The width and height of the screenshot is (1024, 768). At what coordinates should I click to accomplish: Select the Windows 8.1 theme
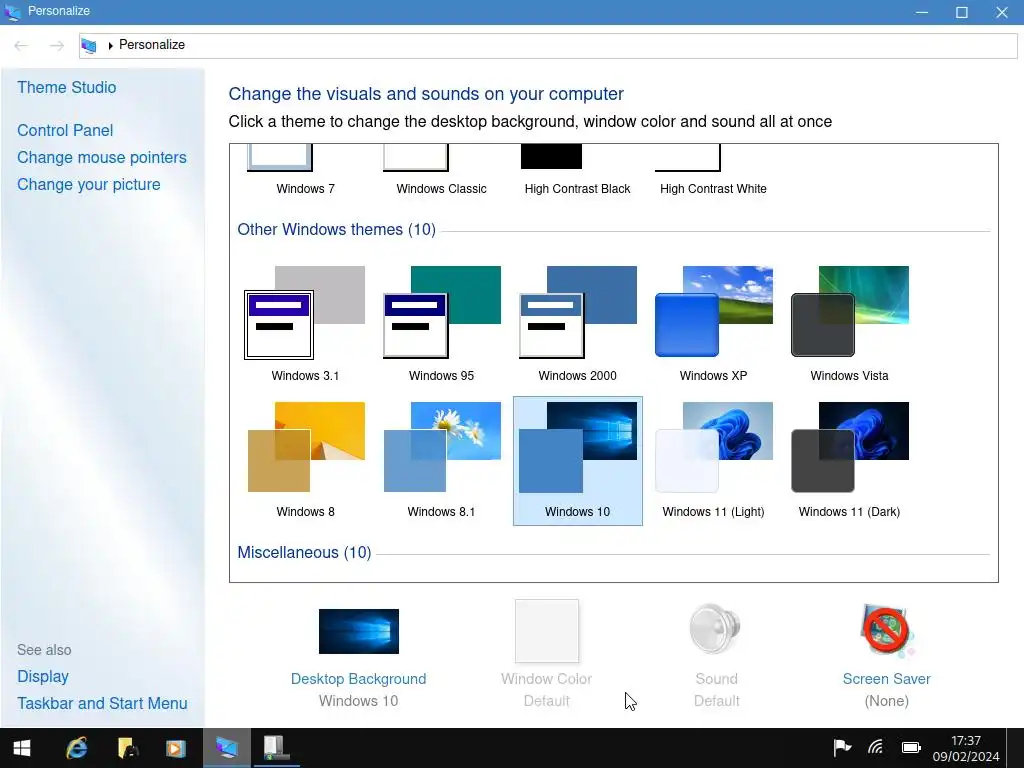(x=441, y=460)
